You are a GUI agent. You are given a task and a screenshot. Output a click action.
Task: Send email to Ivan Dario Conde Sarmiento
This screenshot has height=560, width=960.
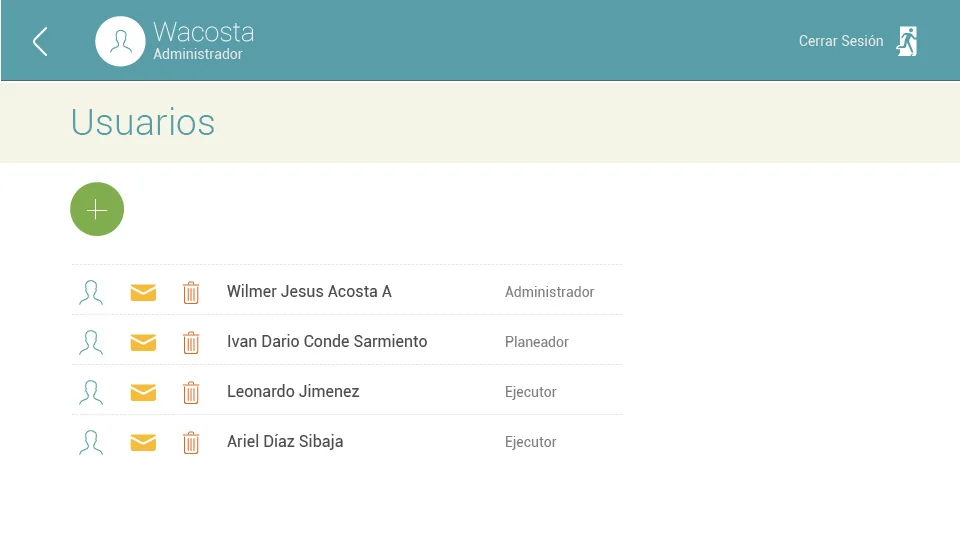[143, 342]
